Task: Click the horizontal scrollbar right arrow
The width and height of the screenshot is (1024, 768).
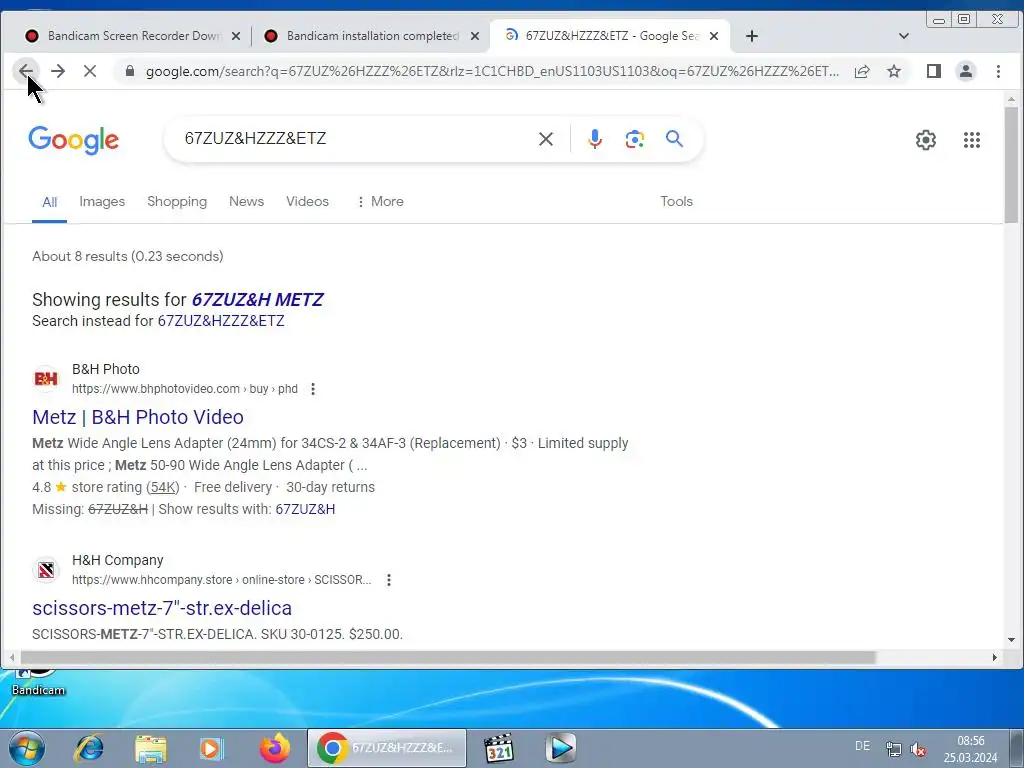Action: (x=995, y=657)
